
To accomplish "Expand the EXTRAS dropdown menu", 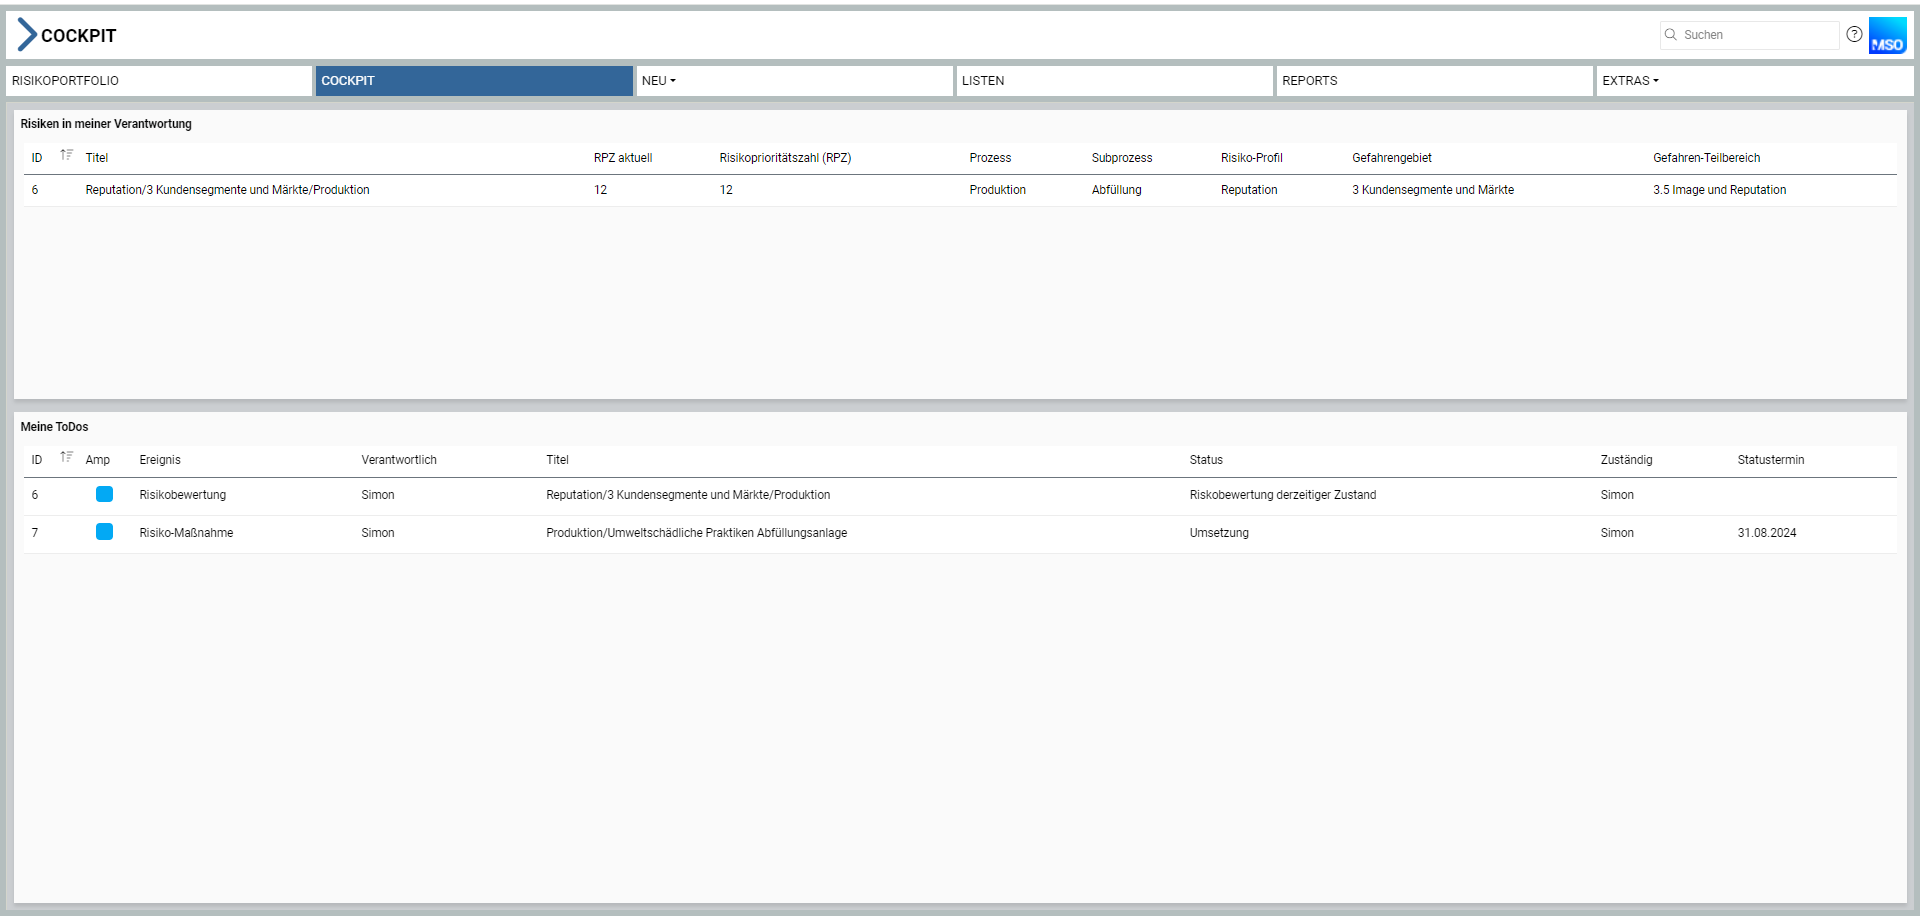I will point(1630,81).
